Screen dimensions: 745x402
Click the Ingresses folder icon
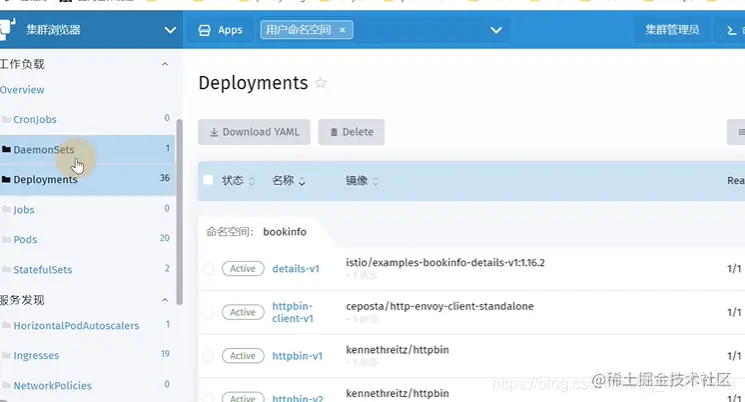click(x=6, y=355)
